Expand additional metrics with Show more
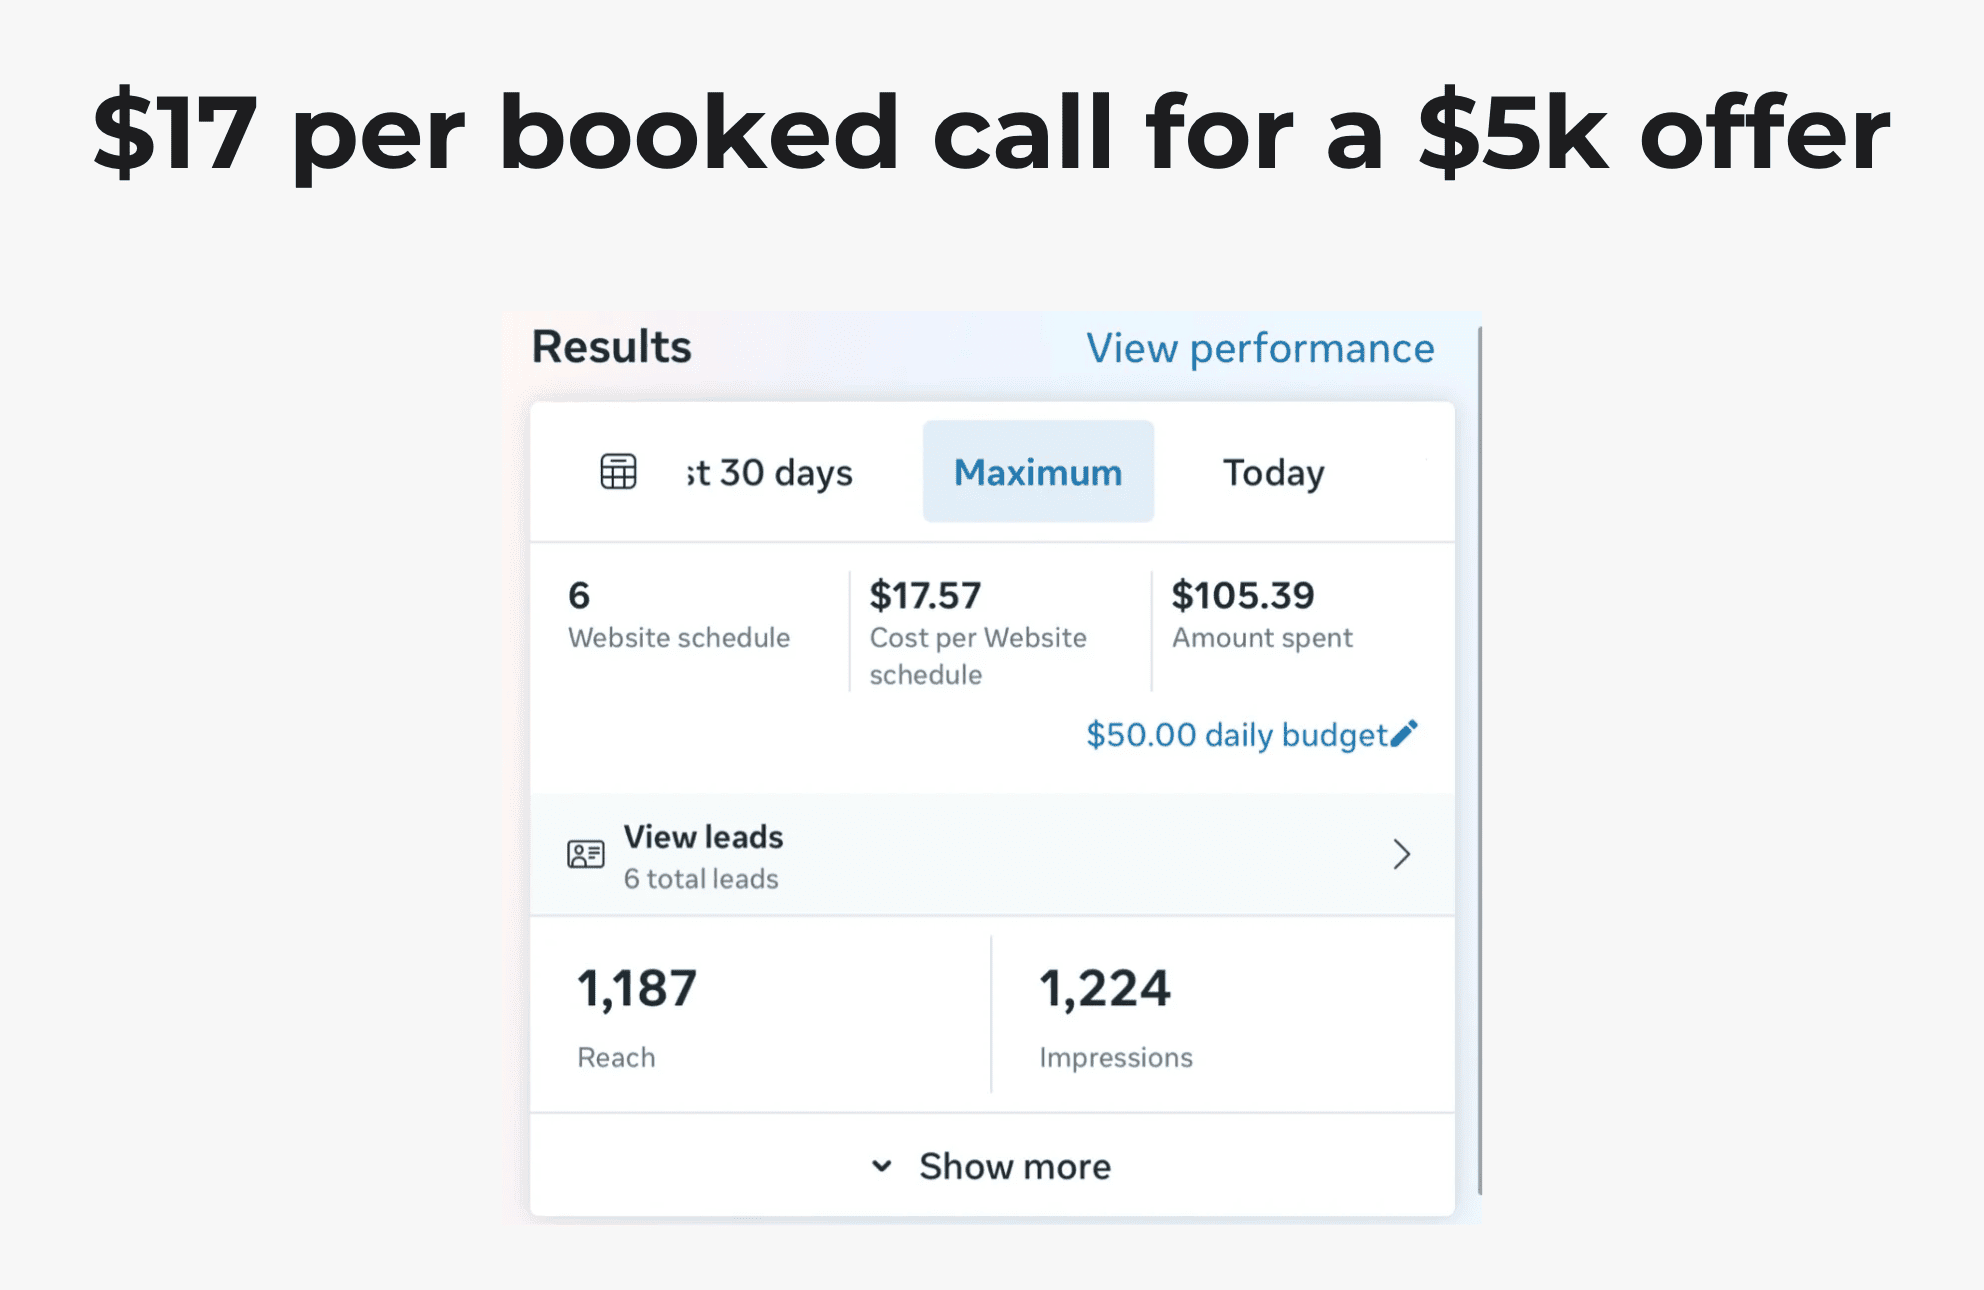This screenshot has width=1984, height=1290. (x=1015, y=1165)
